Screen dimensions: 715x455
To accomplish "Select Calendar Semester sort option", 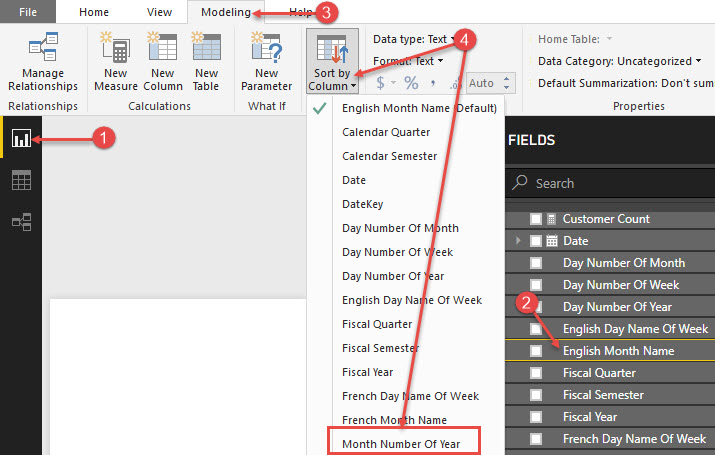I will 406,156.
